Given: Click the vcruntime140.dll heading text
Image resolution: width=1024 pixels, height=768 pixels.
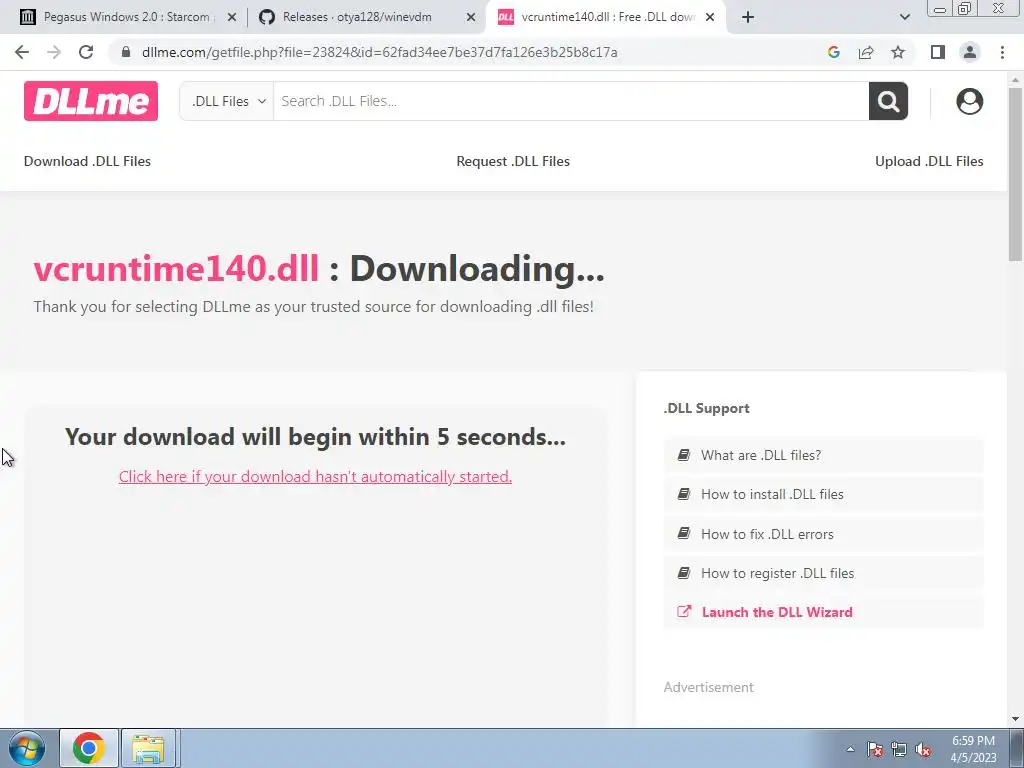Looking at the screenshot, I should click(x=176, y=268).
